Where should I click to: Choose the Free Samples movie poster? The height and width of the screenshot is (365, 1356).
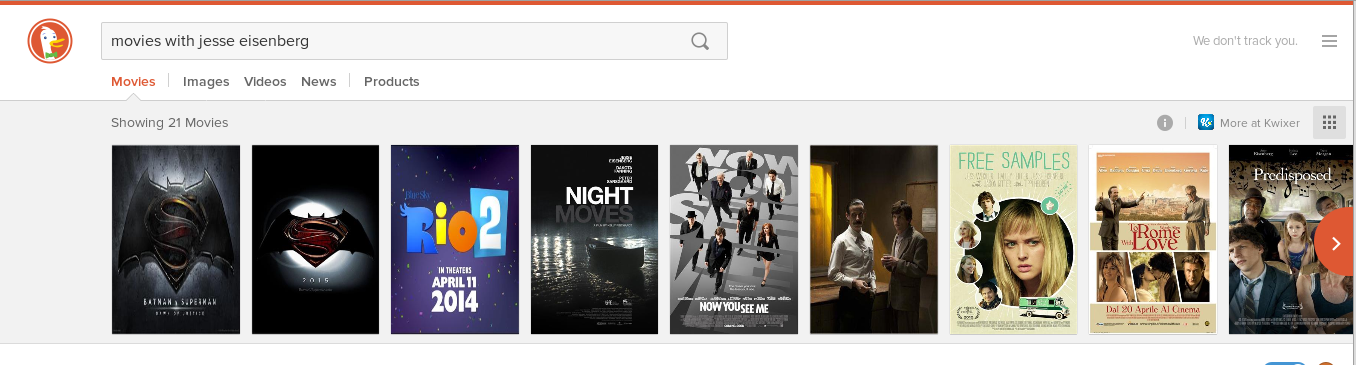[1013, 240]
